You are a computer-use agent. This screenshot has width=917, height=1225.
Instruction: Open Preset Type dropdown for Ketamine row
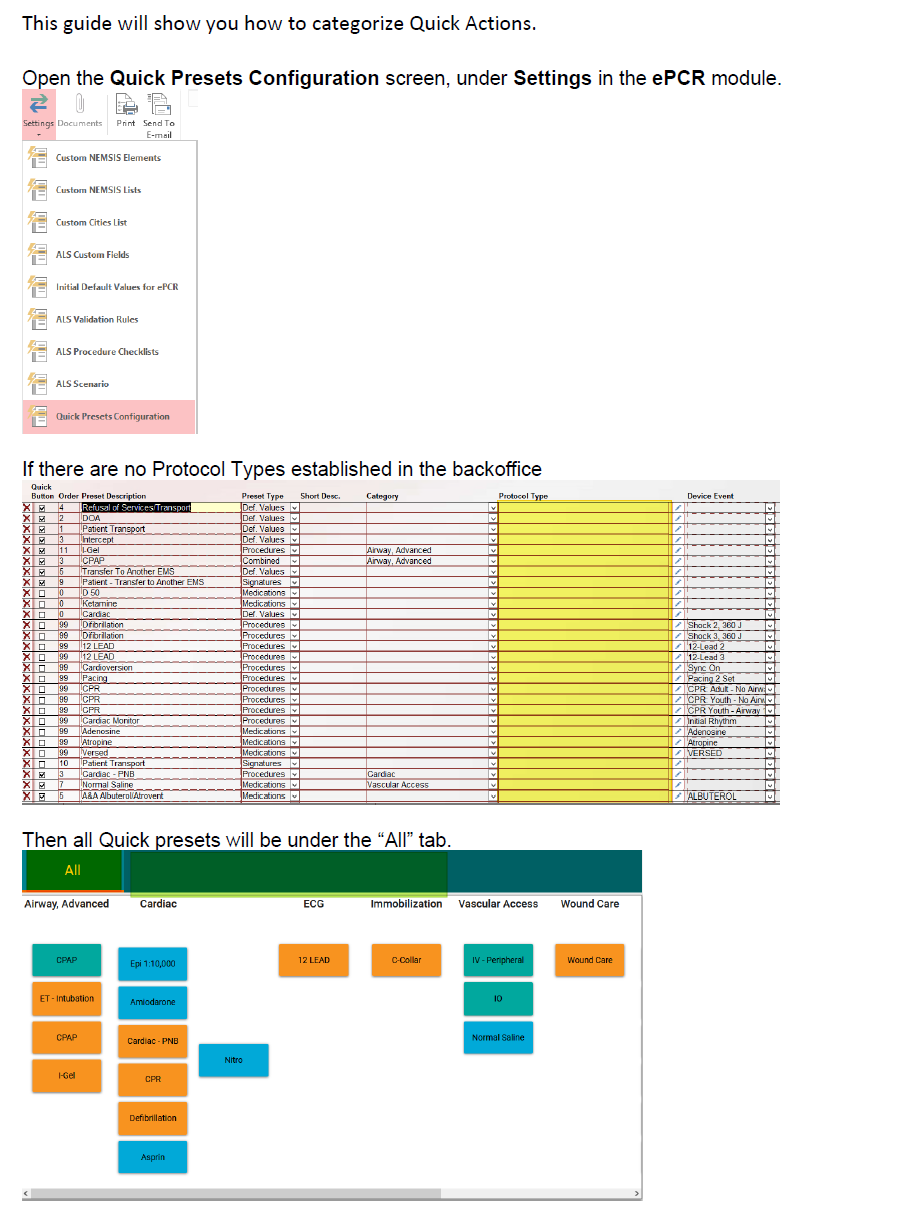point(295,603)
